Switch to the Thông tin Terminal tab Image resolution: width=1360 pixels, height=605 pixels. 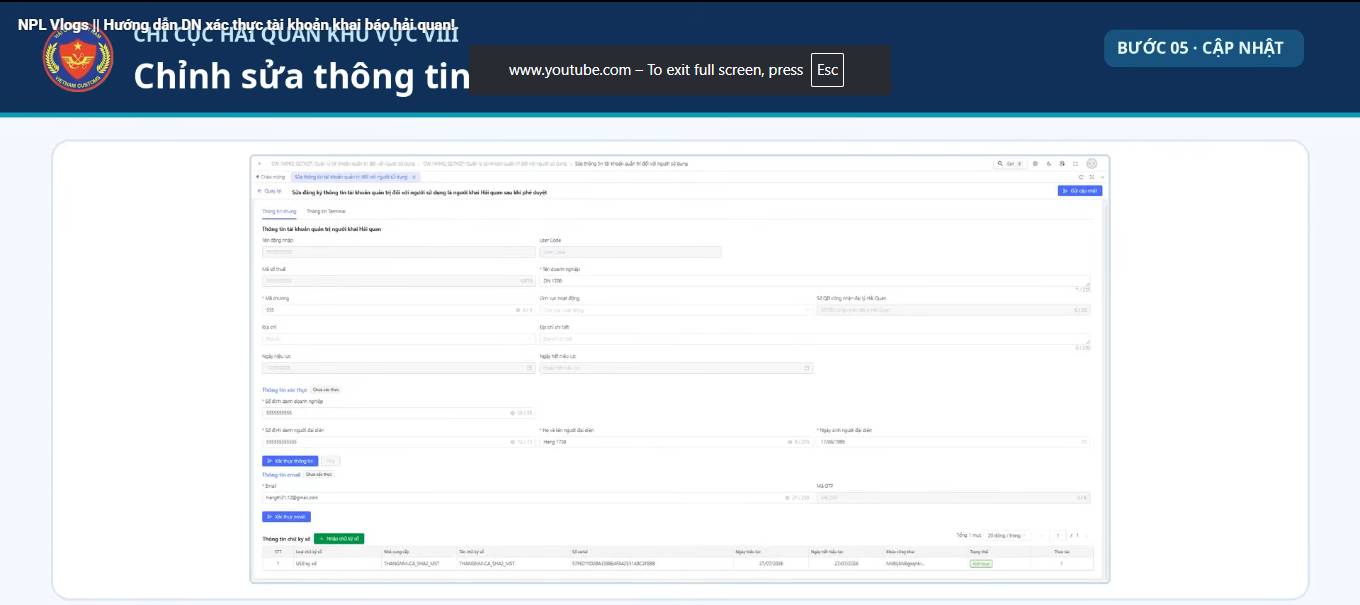click(325, 212)
